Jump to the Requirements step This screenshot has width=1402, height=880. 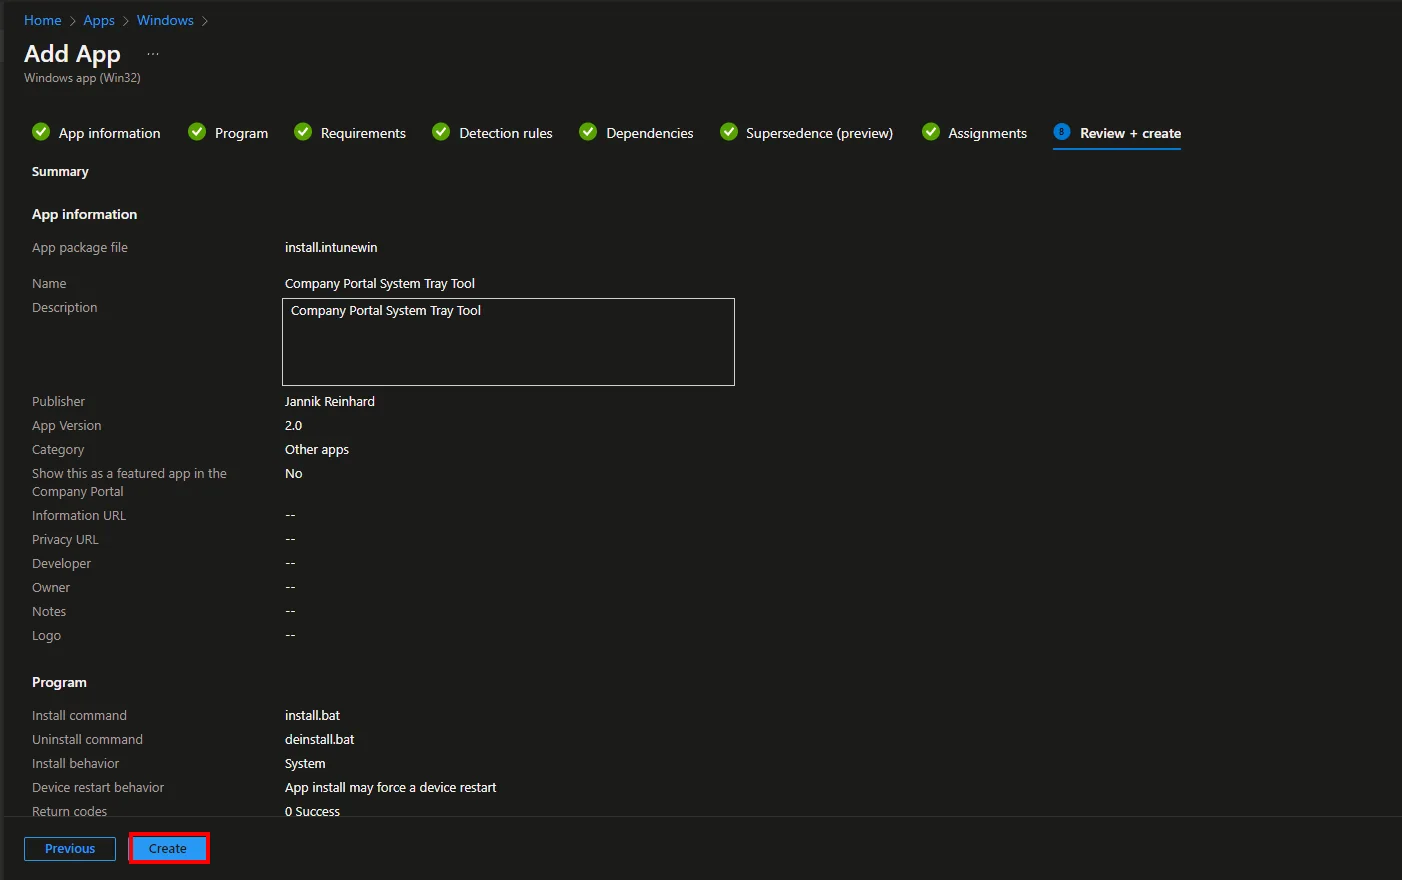pyautogui.click(x=350, y=133)
